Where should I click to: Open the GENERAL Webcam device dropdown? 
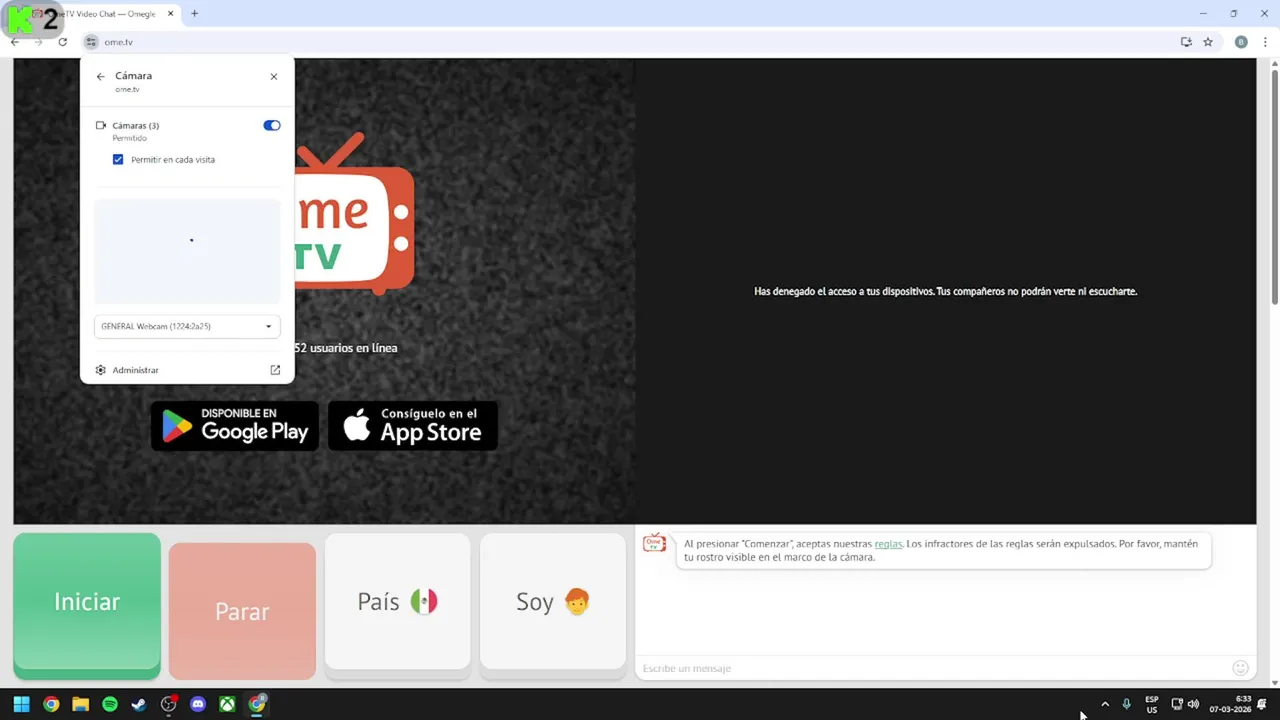click(x=187, y=326)
